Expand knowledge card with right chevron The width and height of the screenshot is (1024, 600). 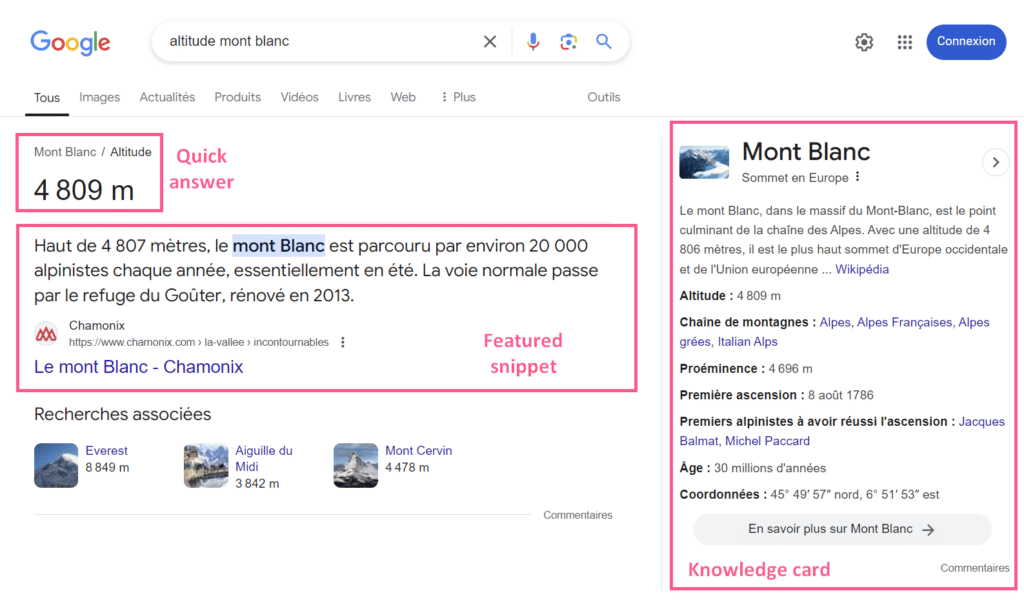pyautogui.click(x=995, y=163)
